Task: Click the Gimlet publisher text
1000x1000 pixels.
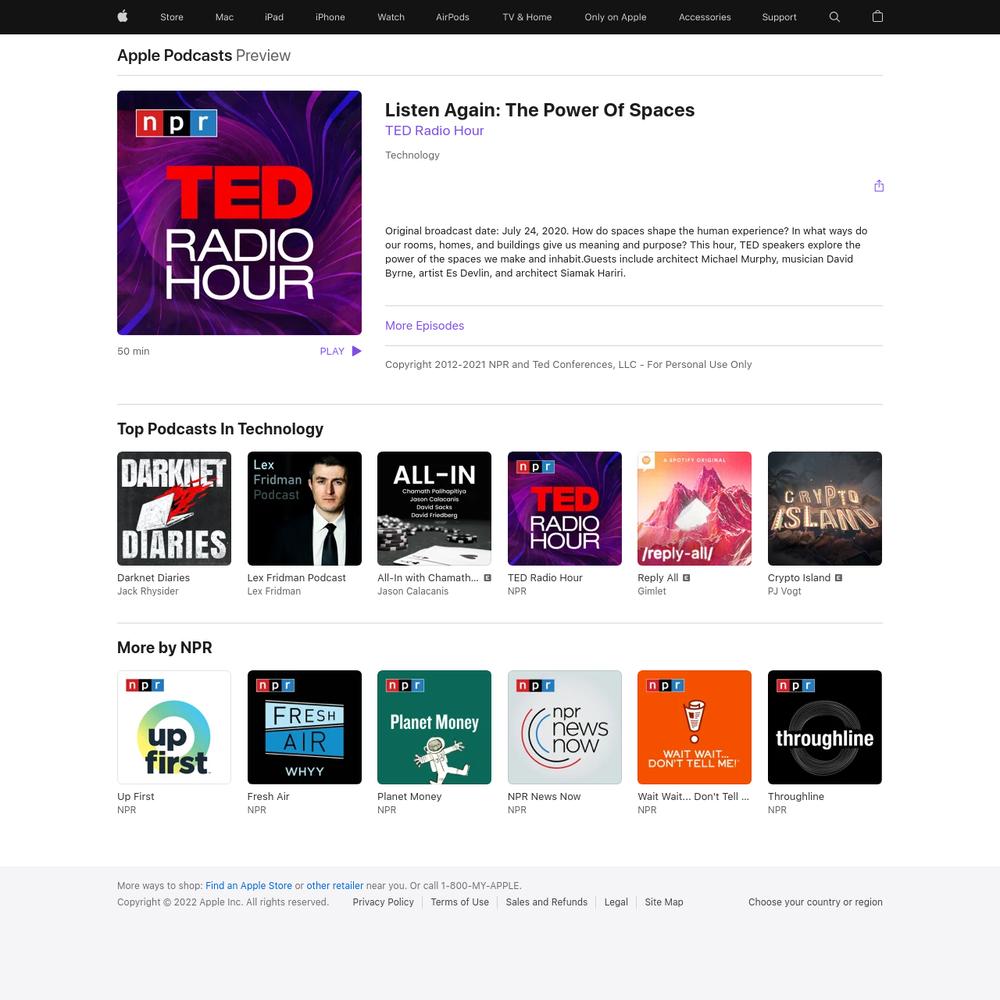Action: [652, 591]
